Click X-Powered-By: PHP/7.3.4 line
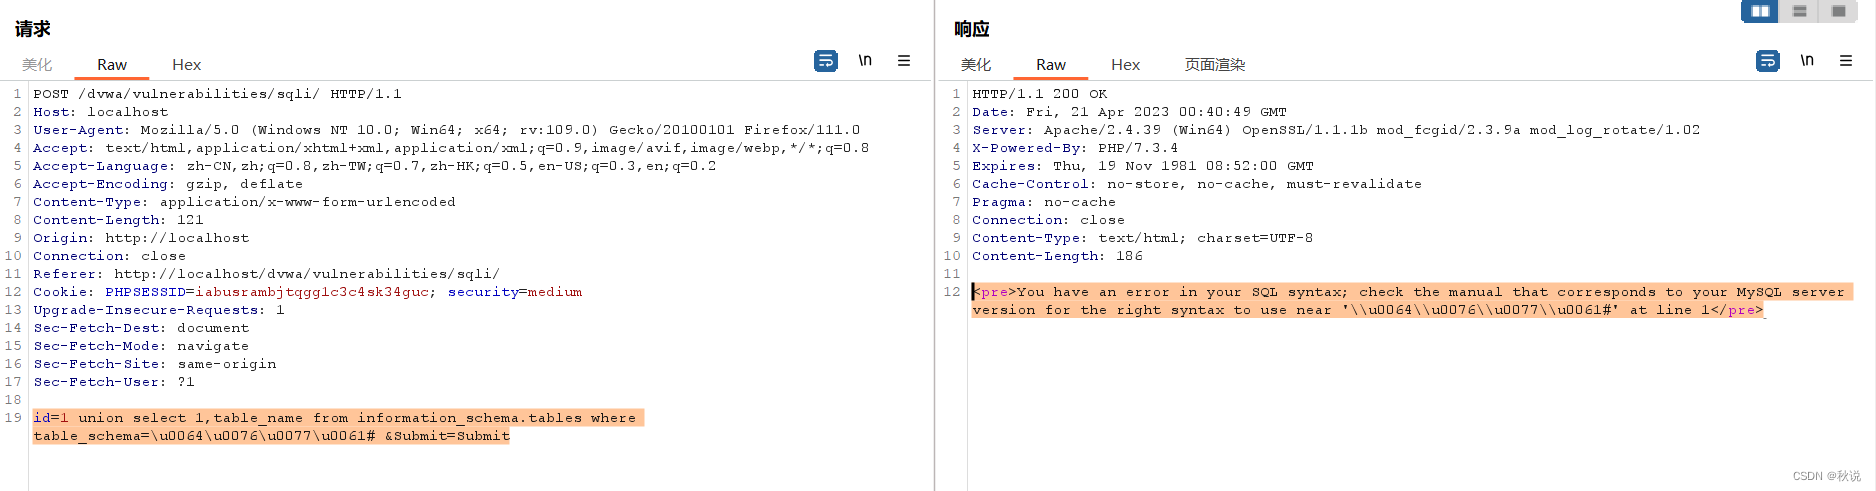 tap(1075, 148)
